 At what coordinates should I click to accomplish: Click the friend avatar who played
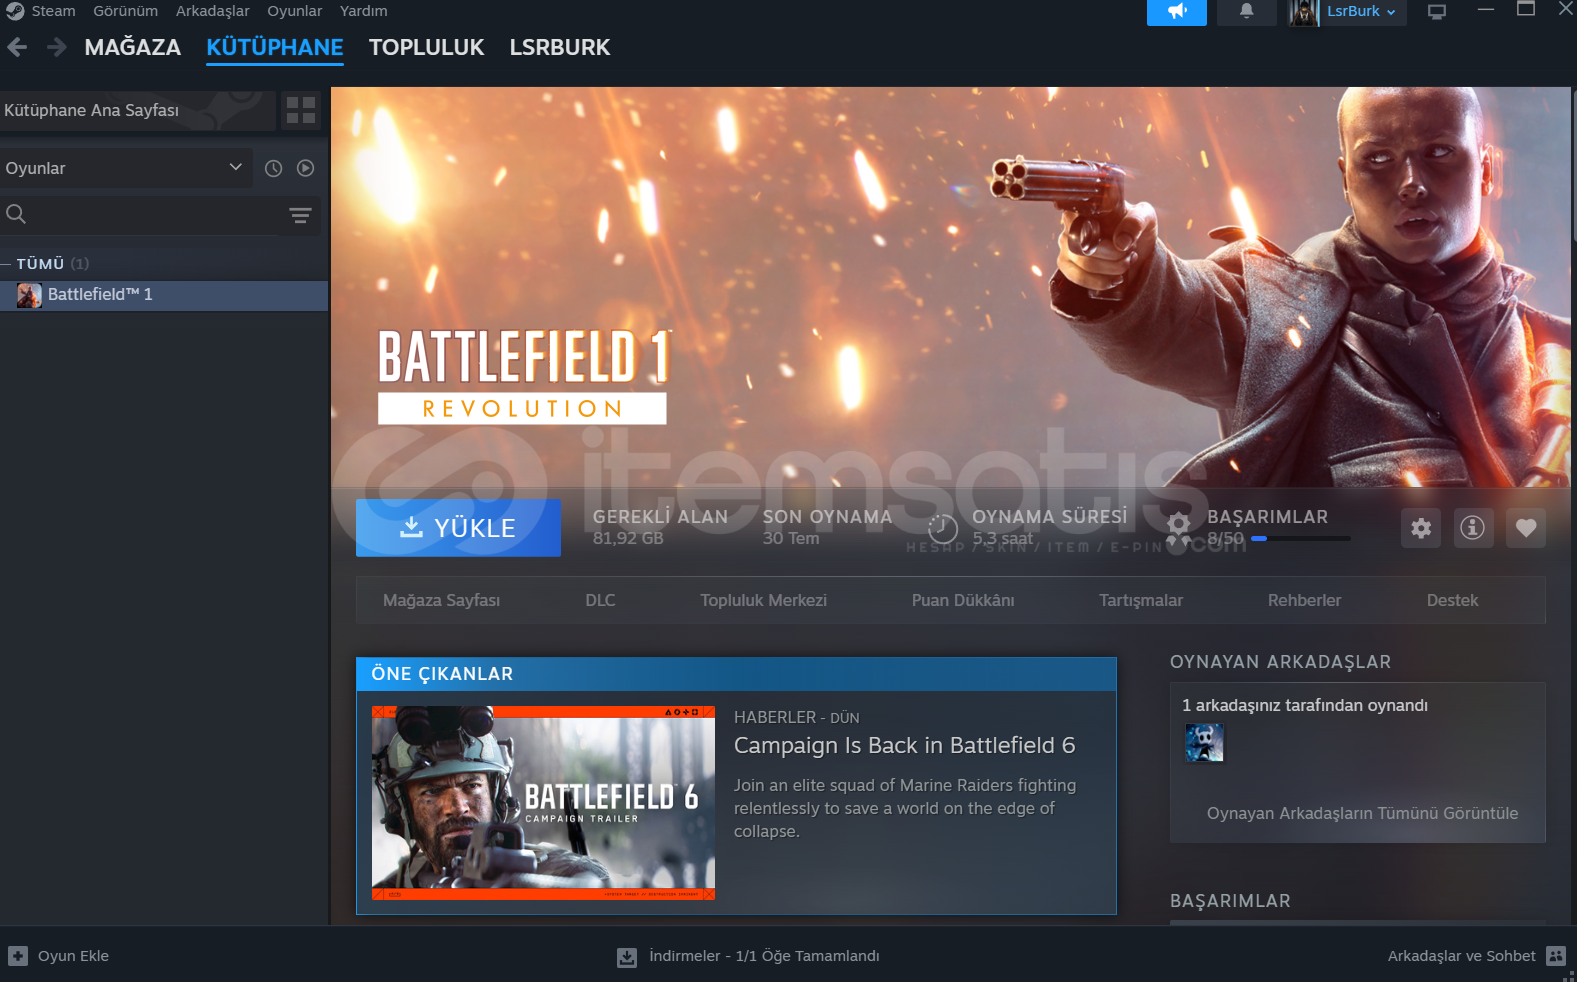1204,743
